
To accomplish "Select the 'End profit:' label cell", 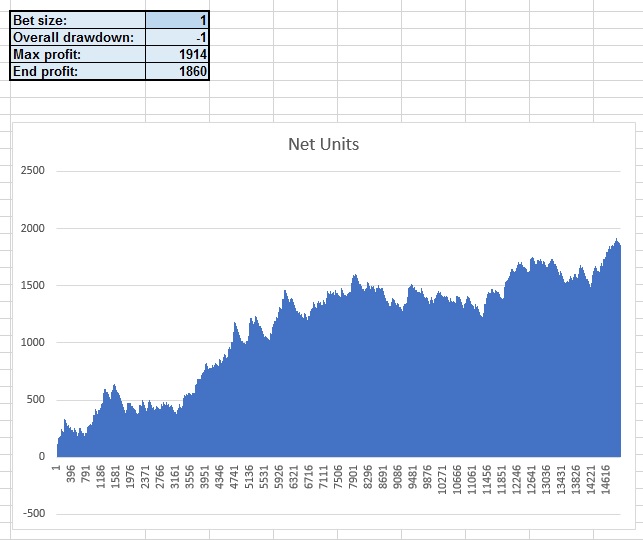I will (x=77, y=72).
